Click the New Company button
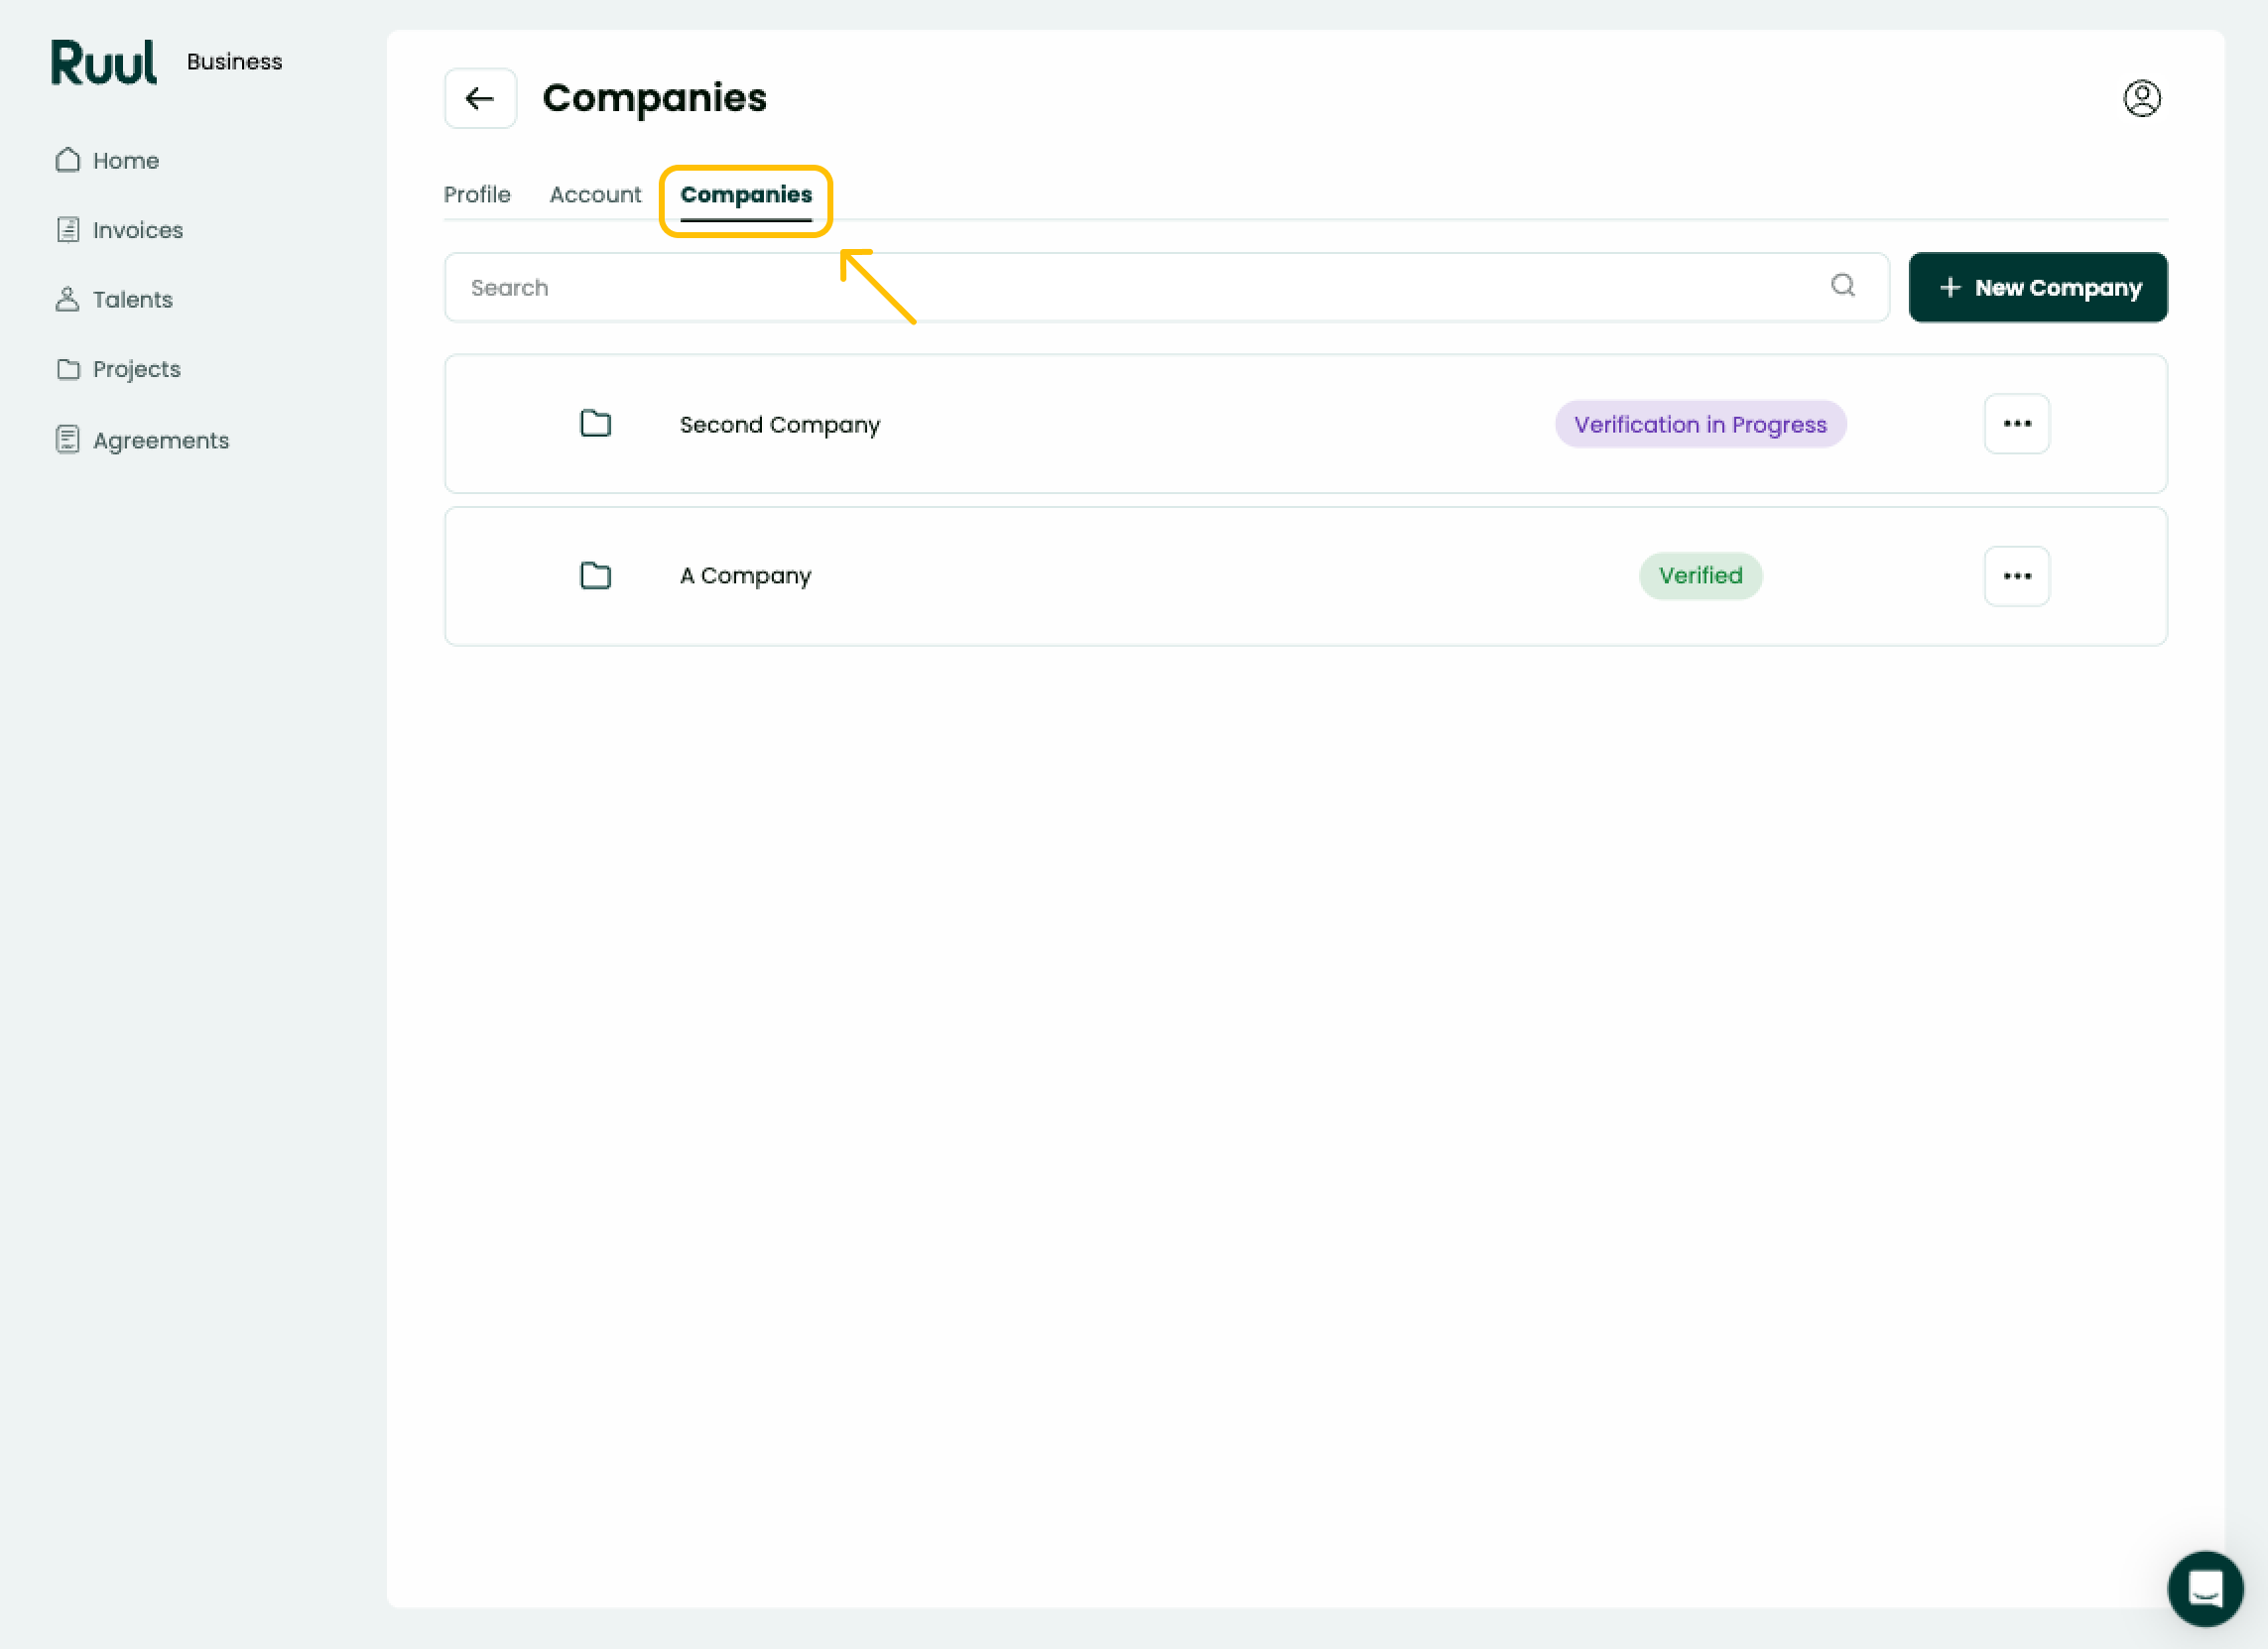Viewport: 2268px width, 1649px height. point(2038,288)
